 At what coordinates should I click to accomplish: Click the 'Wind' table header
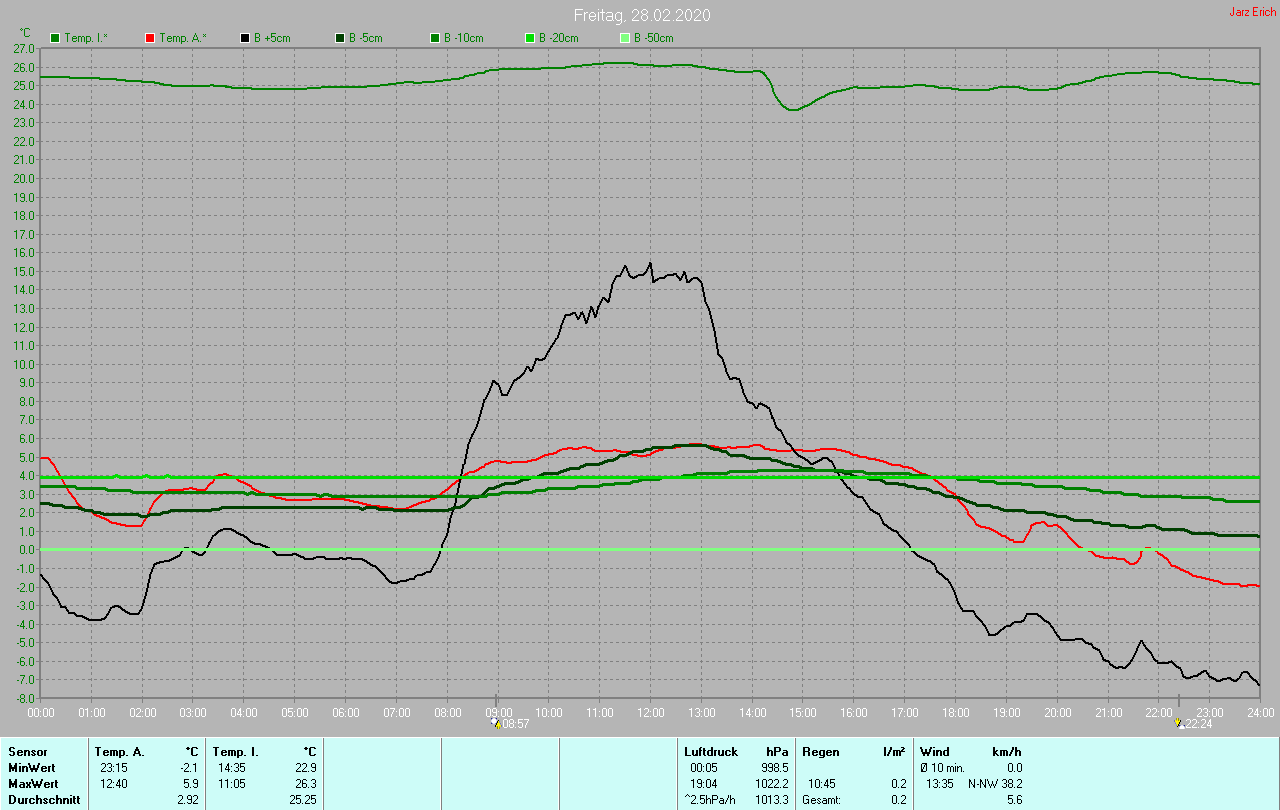point(934,751)
